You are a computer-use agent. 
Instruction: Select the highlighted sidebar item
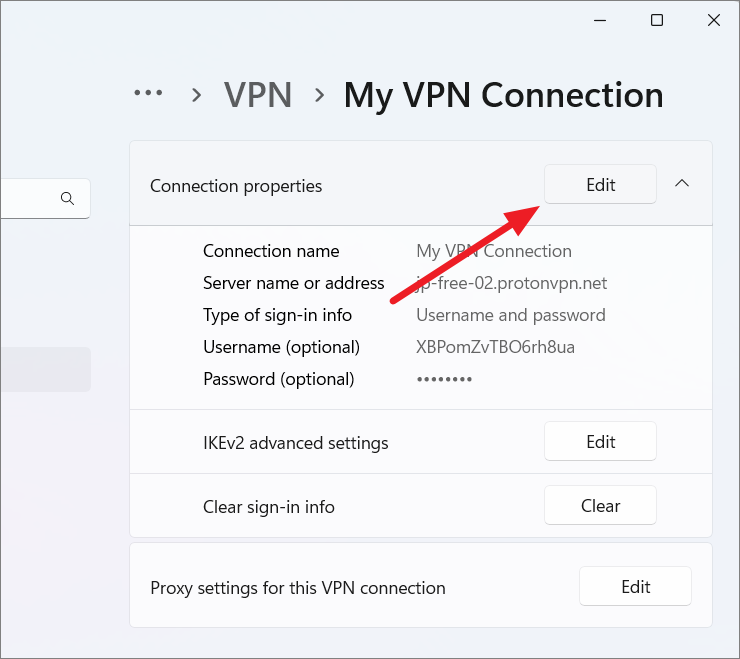pos(45,370)
